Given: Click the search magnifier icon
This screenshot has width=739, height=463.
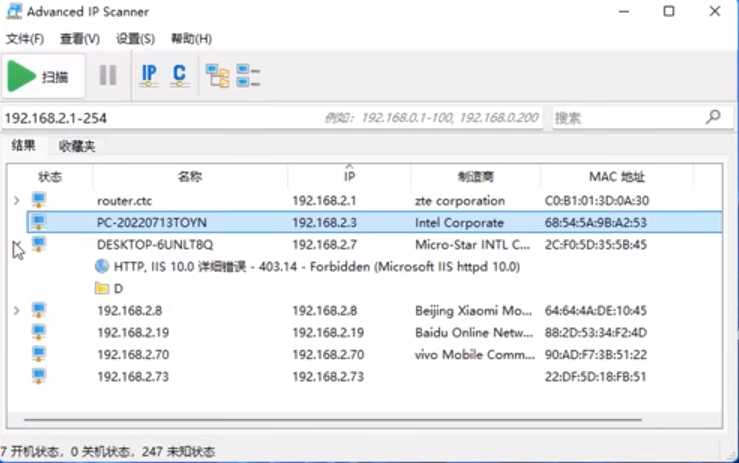Looking at the screenshot, I should click(714, 116).
